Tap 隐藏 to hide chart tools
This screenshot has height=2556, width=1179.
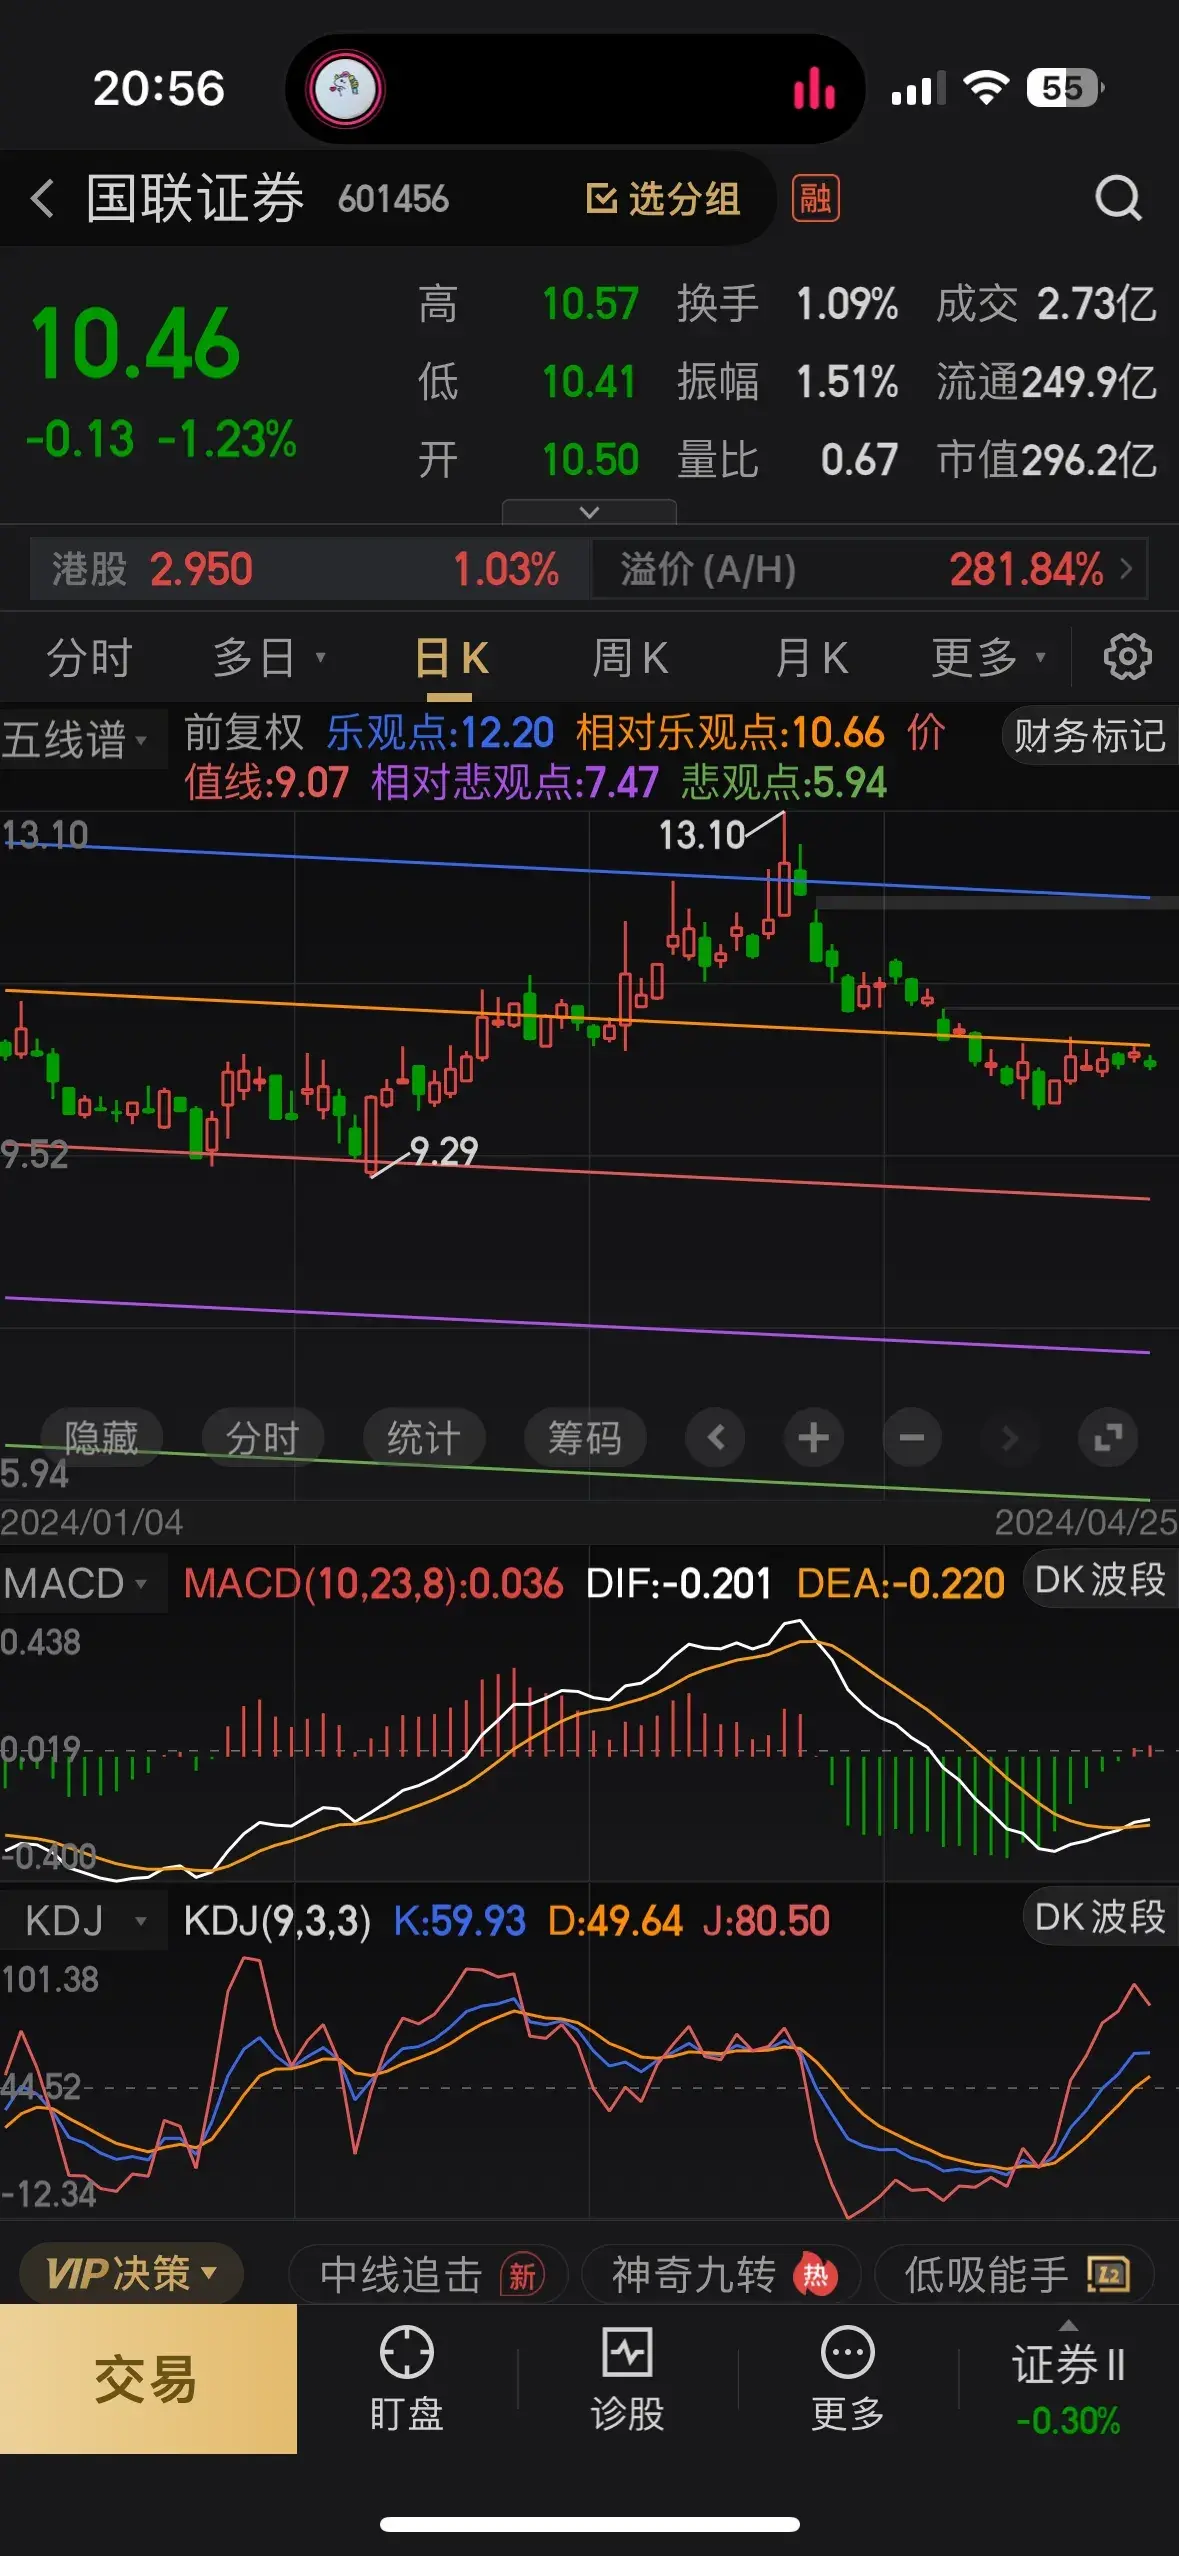pos(101,1438)
